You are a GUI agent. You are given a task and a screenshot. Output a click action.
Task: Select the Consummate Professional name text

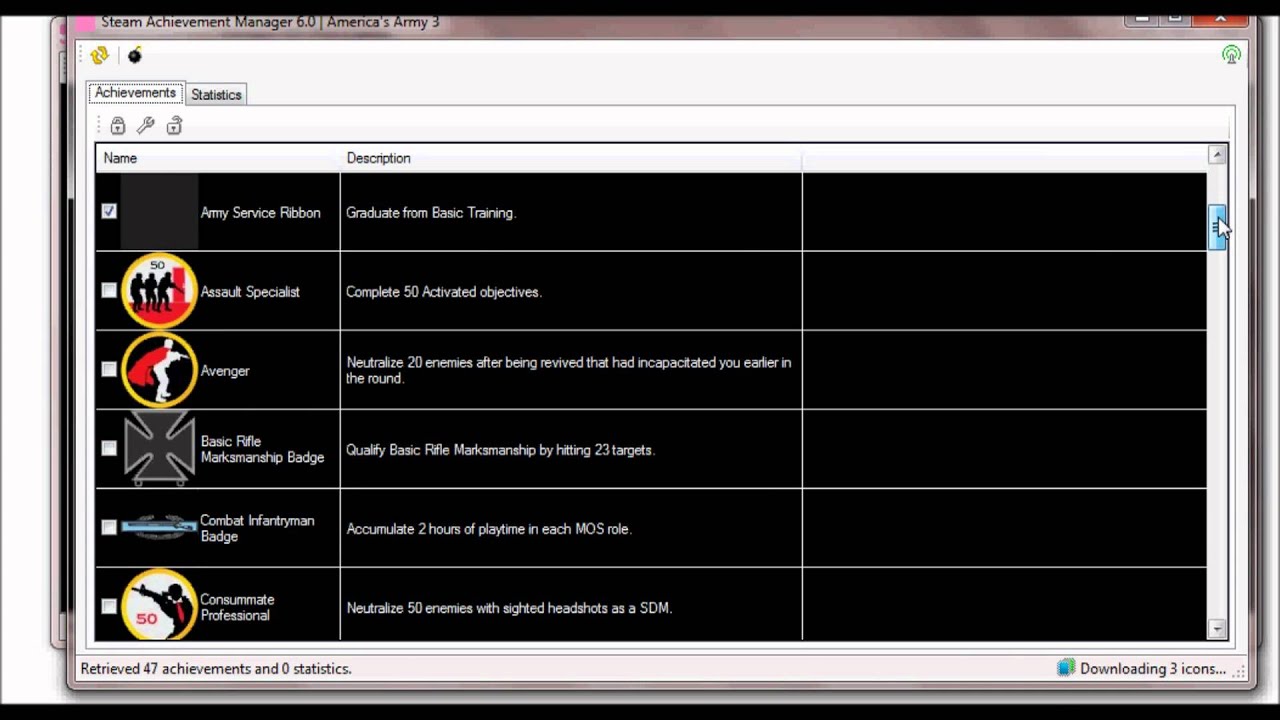pos(237,607)
